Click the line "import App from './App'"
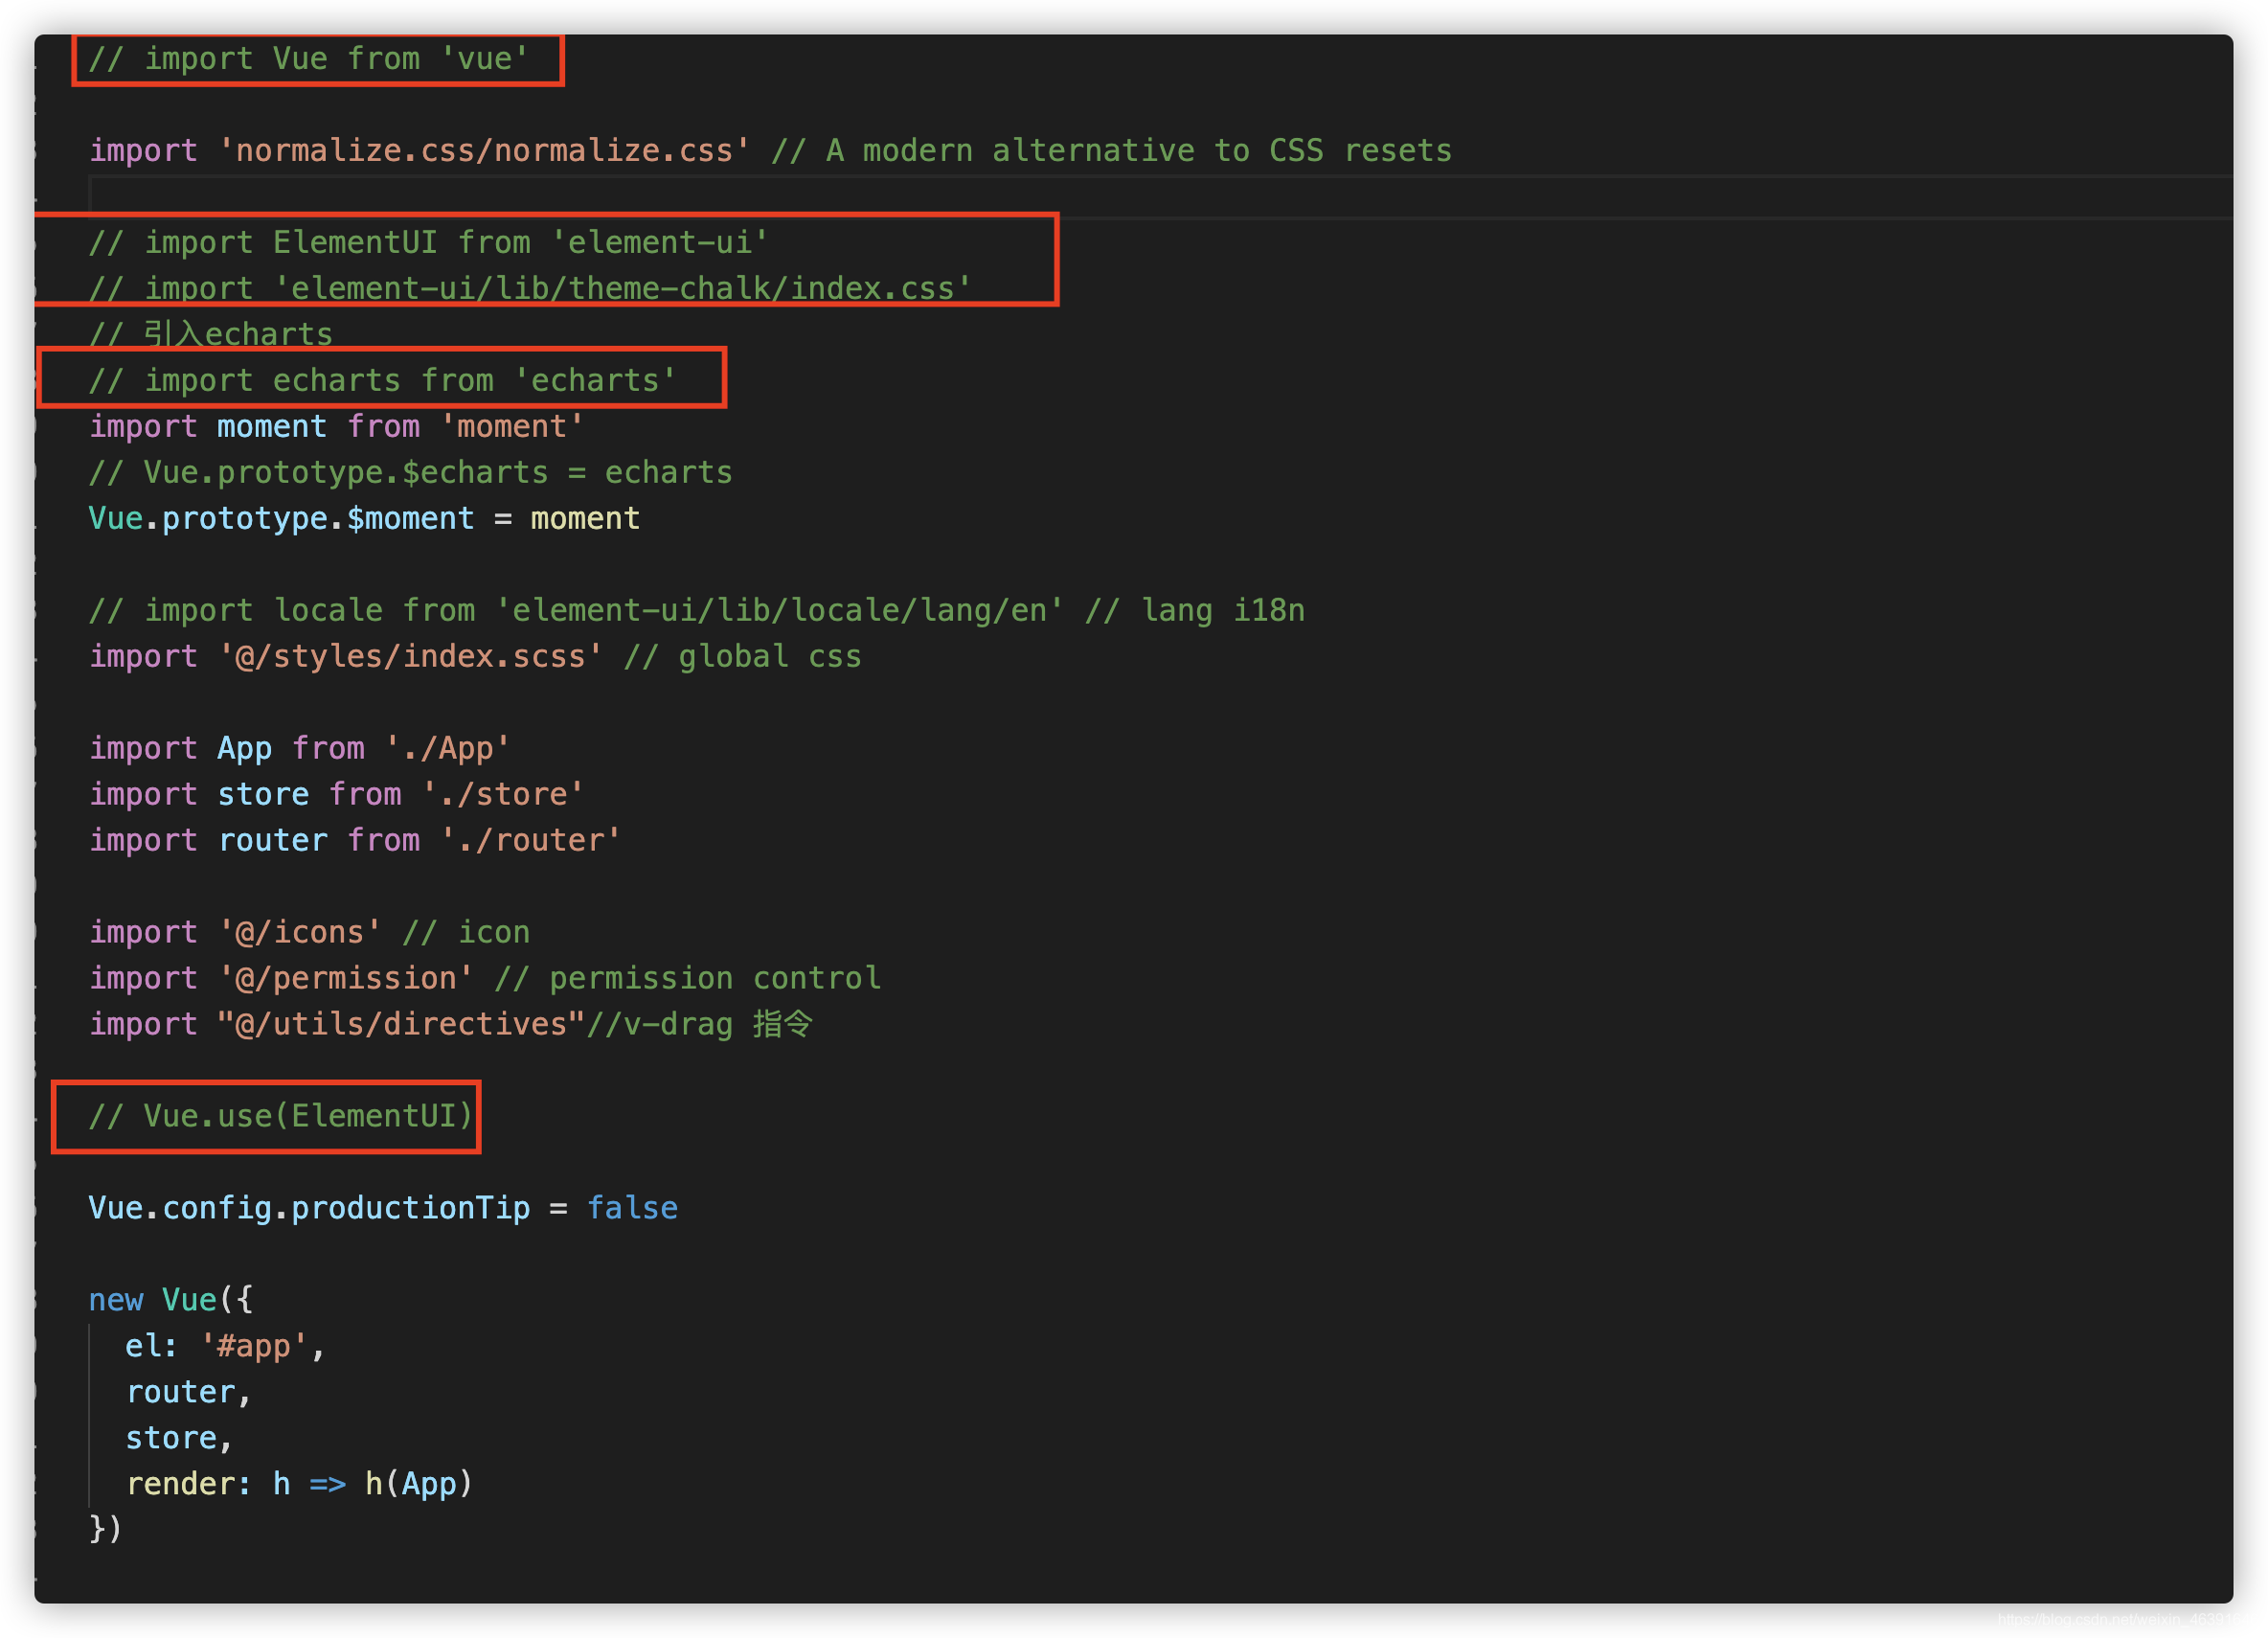The image size is (2268, 1638). click(299, 749)
